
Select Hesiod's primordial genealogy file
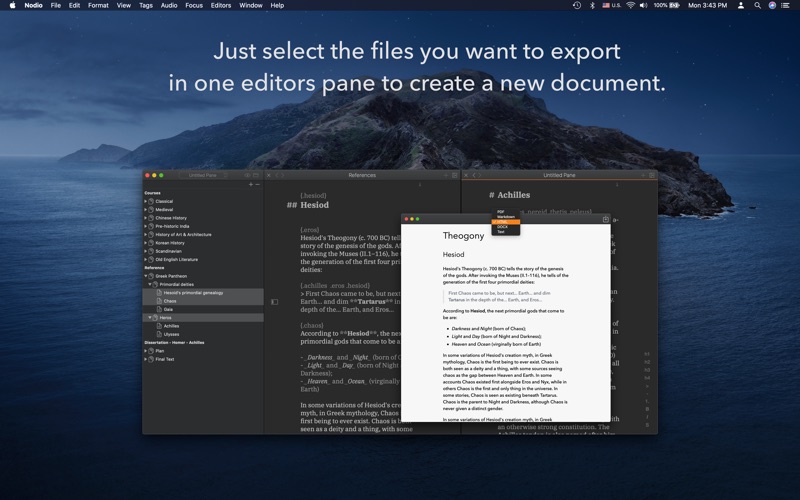pyautogui.click(x=203, y=293)
